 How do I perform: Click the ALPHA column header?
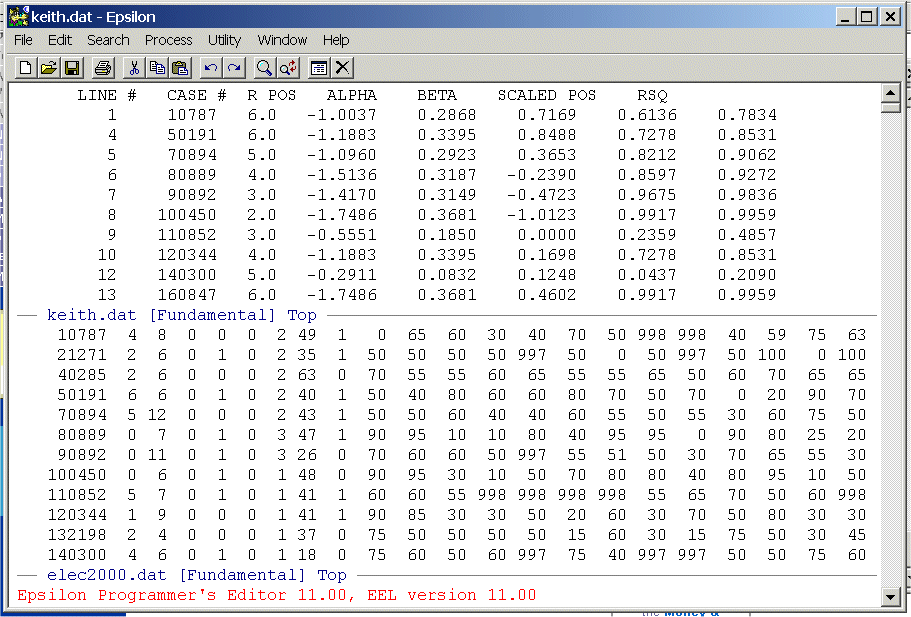pyautogui.click(x=352, y=95)
